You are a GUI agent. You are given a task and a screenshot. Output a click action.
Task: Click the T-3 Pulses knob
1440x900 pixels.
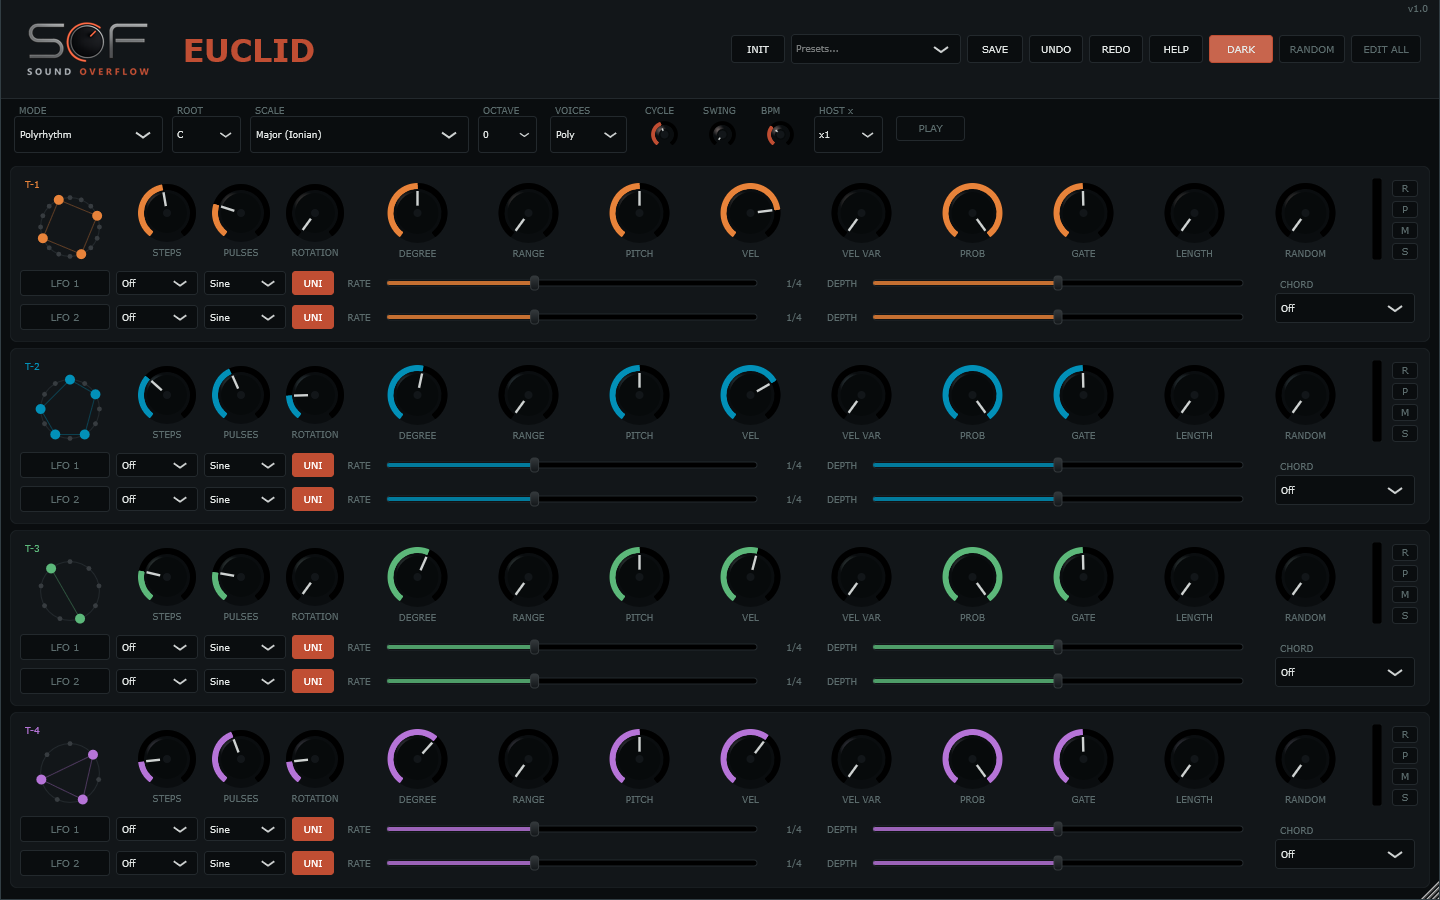coord(241,576)
